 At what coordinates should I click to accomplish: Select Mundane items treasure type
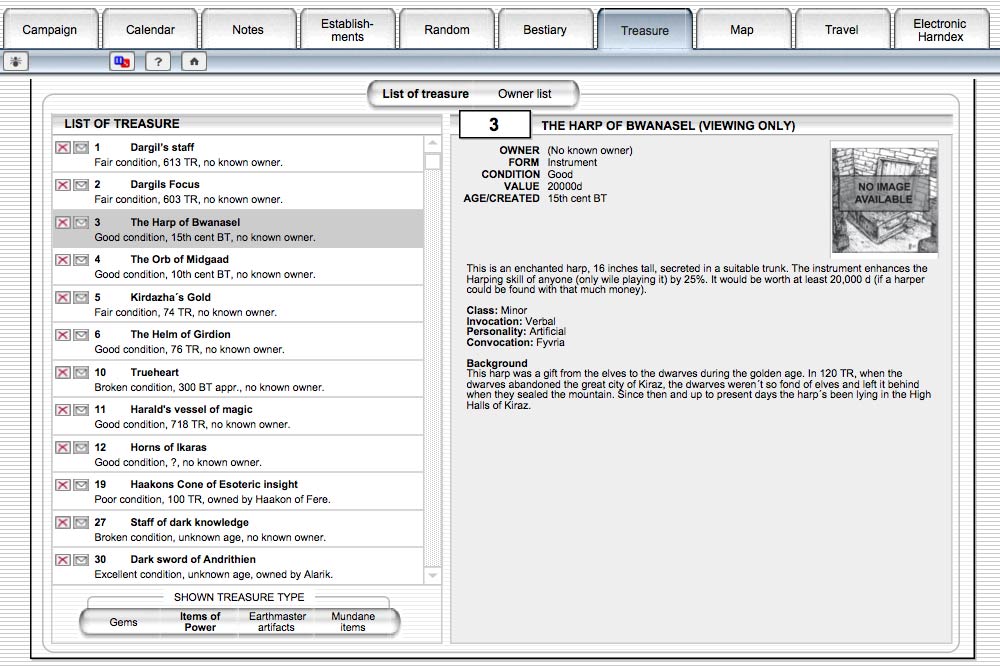353,622
